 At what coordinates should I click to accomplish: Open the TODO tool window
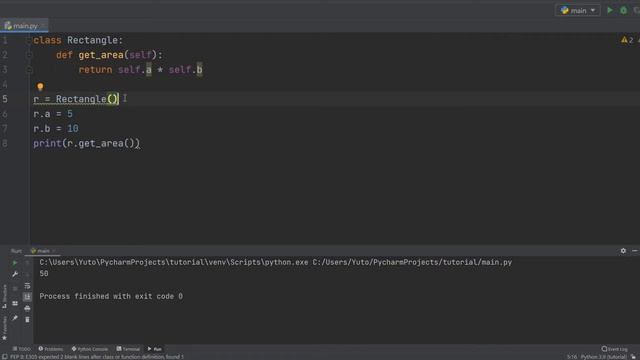point(22,349)
